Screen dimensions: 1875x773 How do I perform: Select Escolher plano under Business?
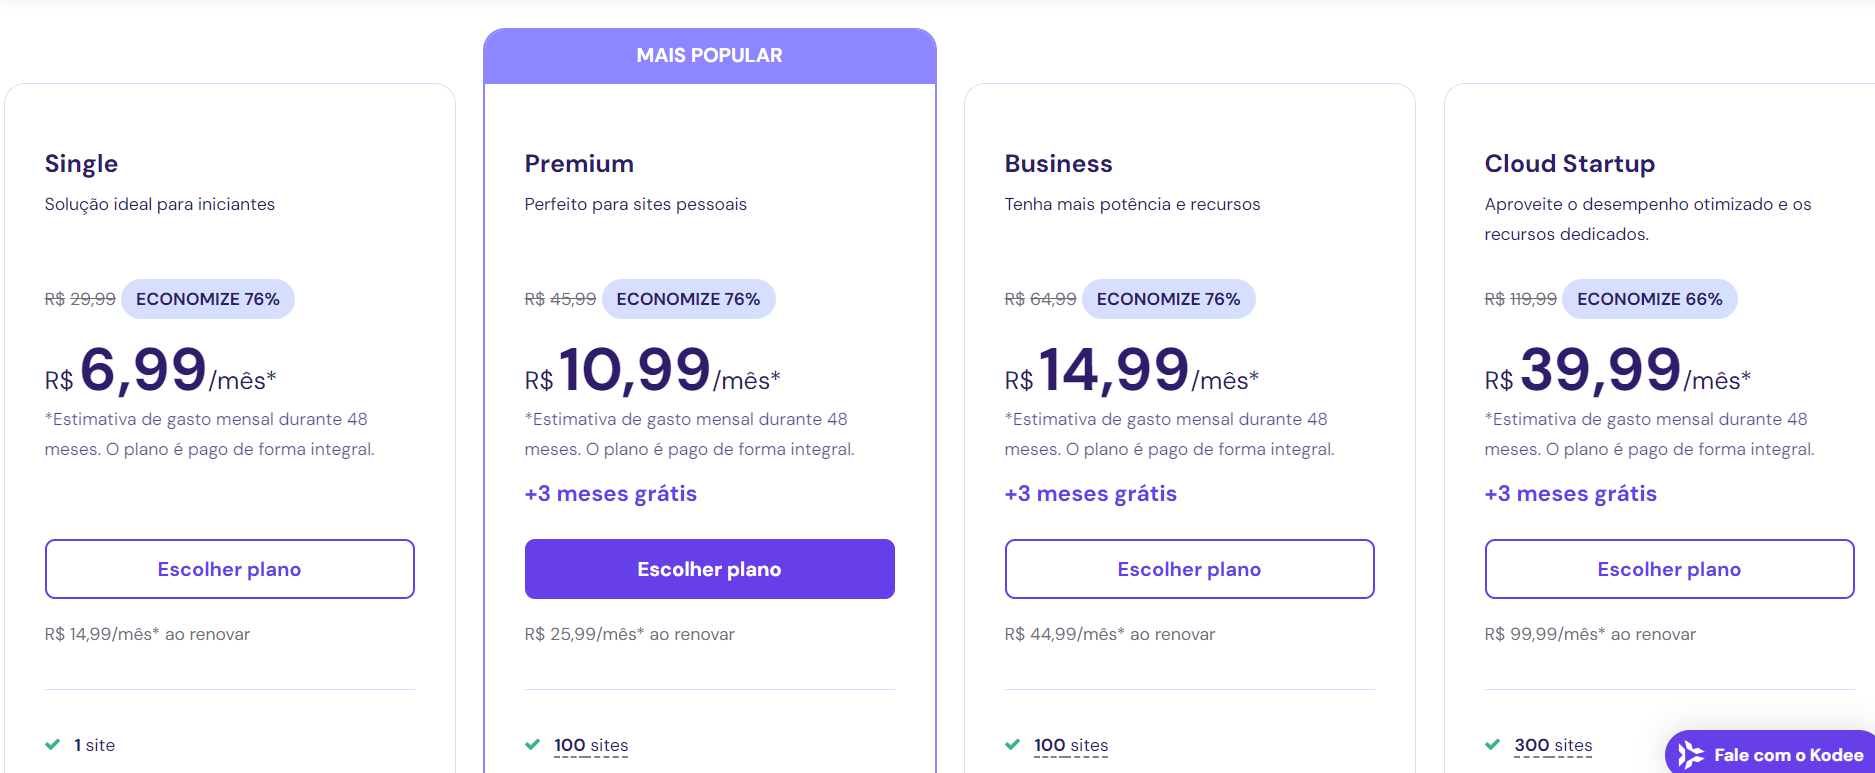click(1190, 569)
